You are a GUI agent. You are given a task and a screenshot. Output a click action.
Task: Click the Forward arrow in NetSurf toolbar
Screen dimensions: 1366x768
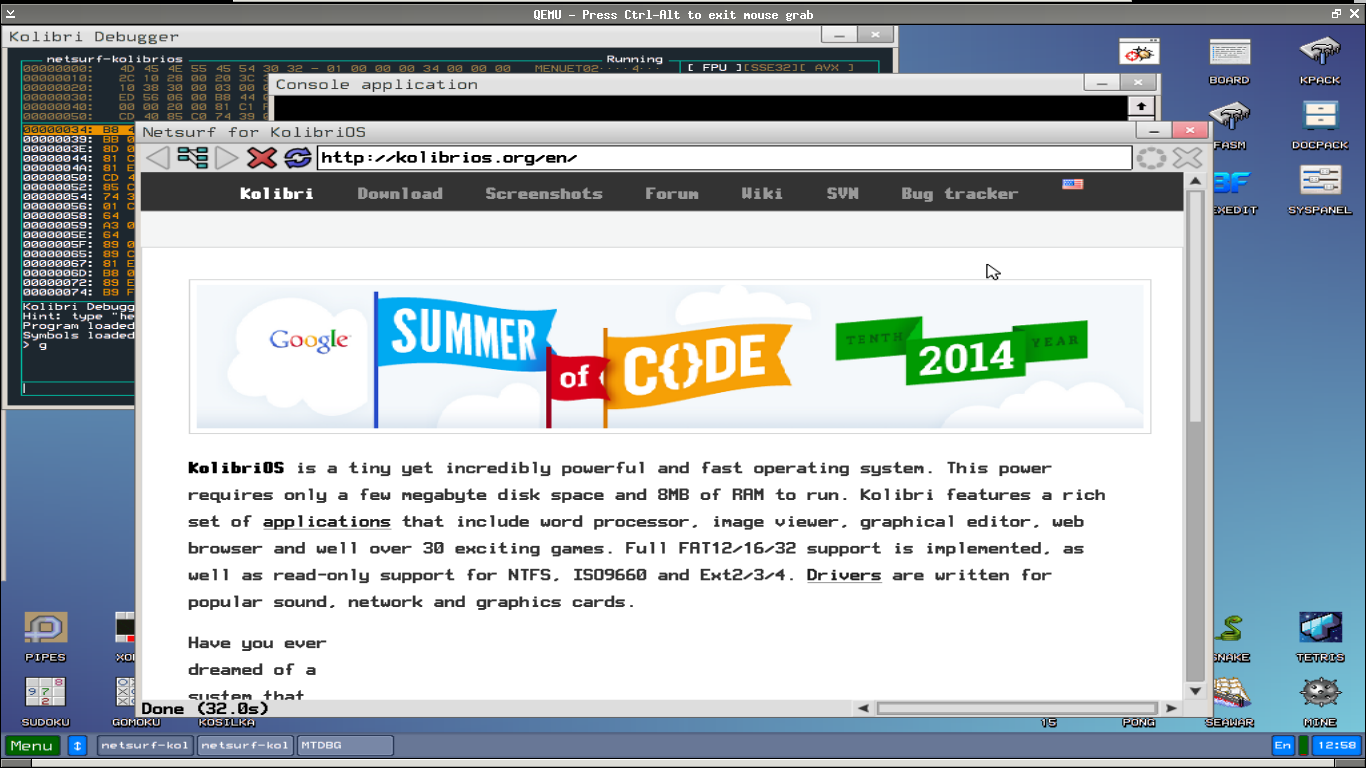click(227, 157)
